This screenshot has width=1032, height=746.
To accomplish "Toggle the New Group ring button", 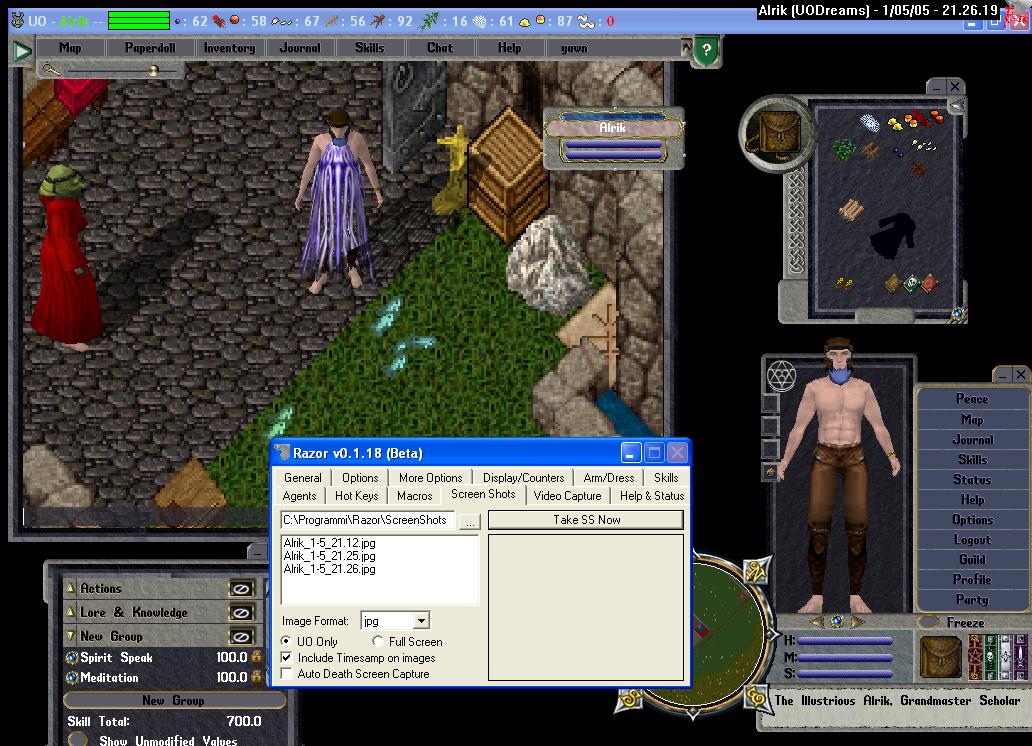I will click(x=241, y=637).
